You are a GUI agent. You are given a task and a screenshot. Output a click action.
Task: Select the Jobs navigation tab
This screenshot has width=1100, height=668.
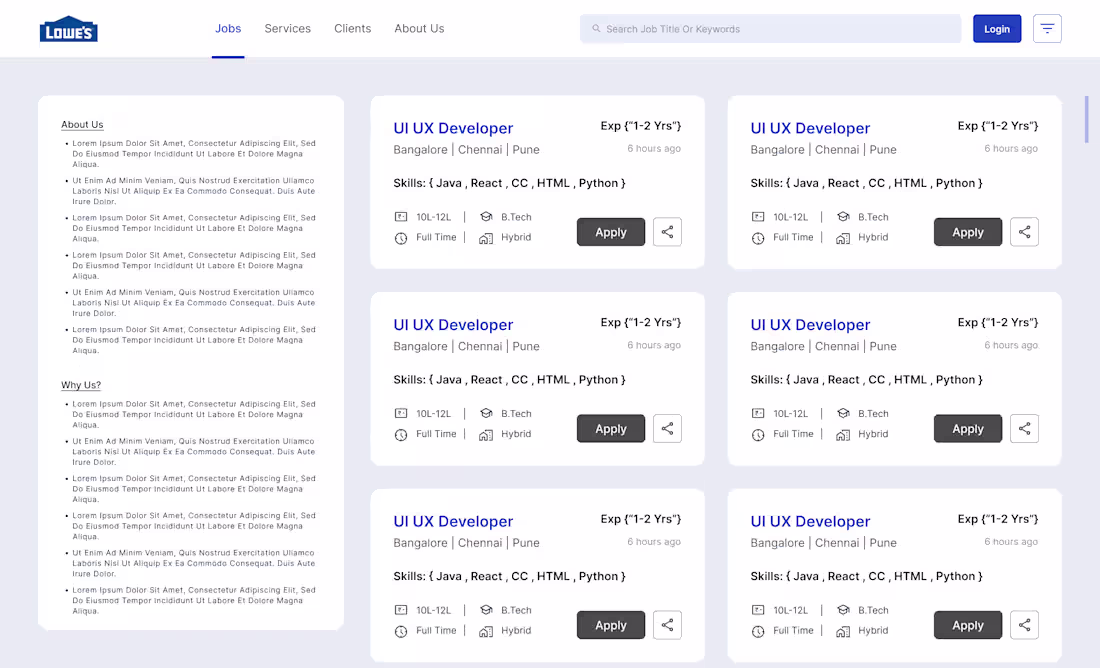coord(228,28)
